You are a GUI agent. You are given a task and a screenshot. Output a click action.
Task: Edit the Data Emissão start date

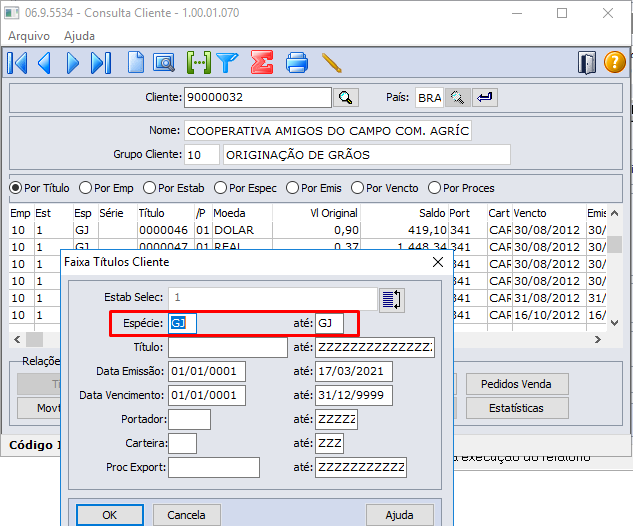pos(207,371)
